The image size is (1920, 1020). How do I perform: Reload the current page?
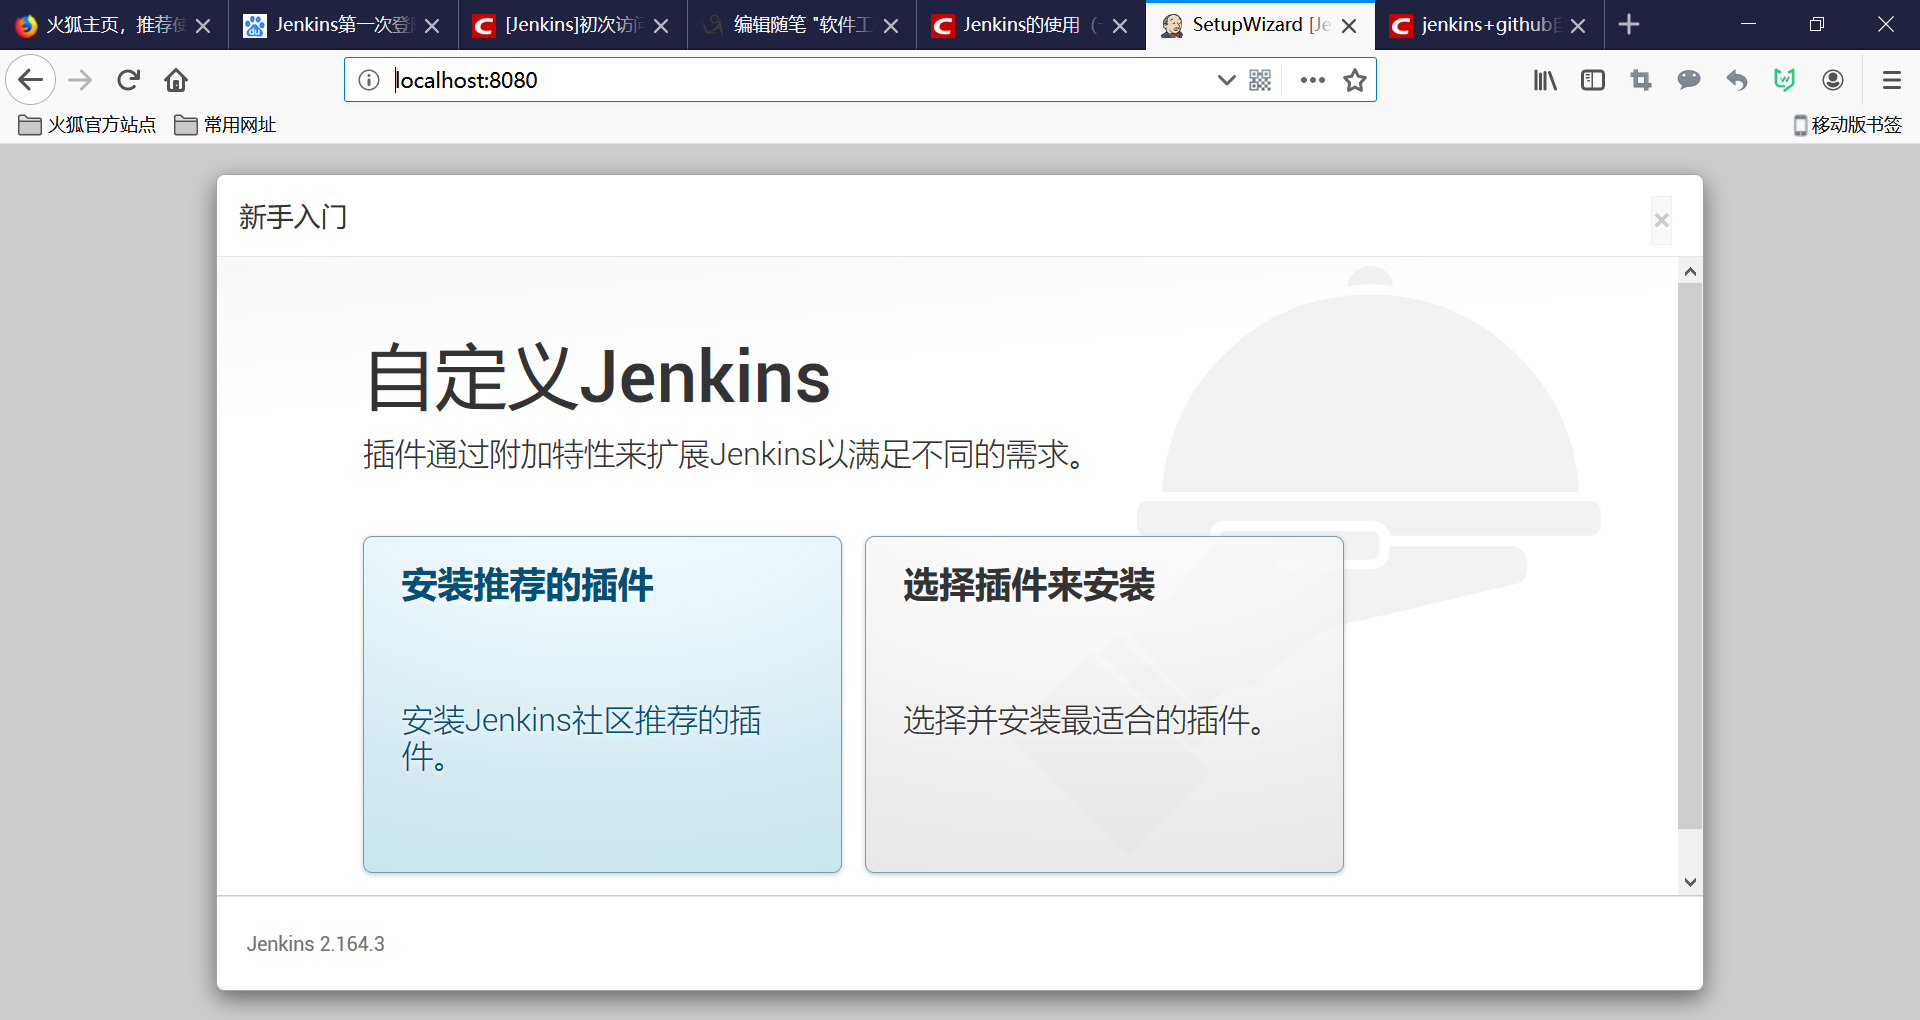[x=128, y=80]
